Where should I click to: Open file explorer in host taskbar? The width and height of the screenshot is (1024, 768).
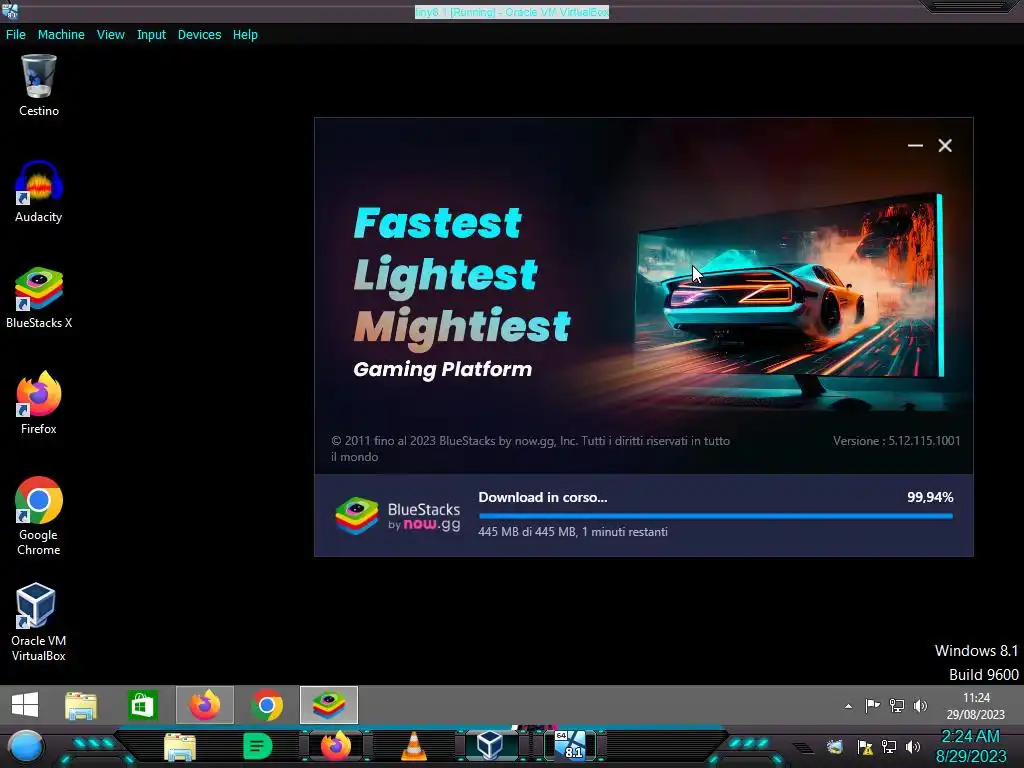click(x=180, y=746)
